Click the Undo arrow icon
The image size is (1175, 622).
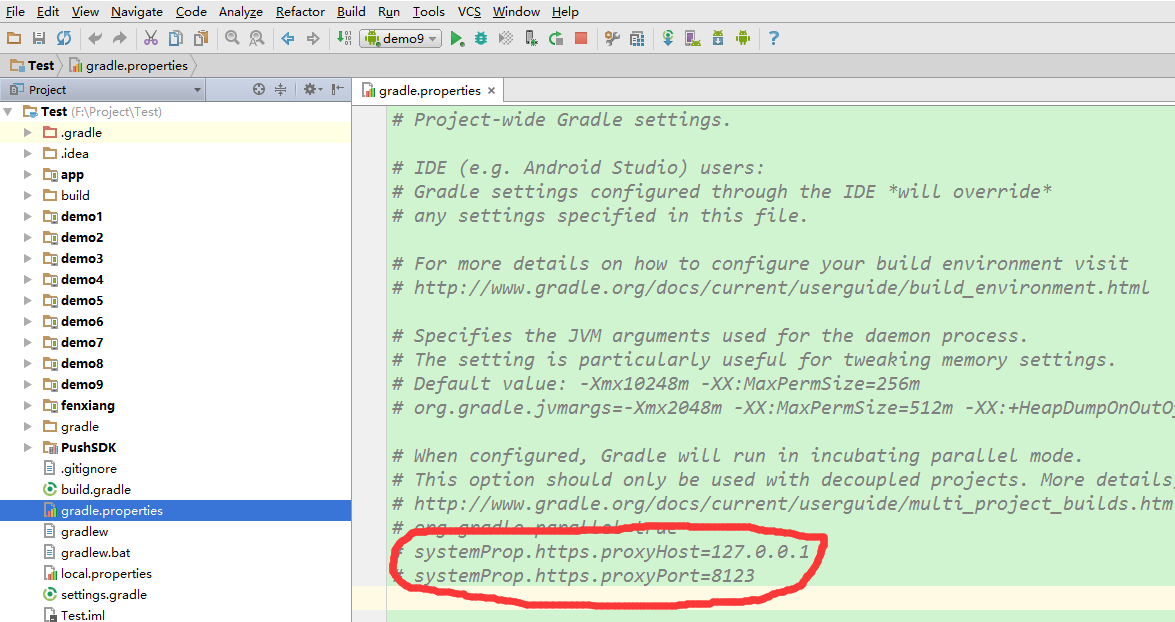[94, 38]
